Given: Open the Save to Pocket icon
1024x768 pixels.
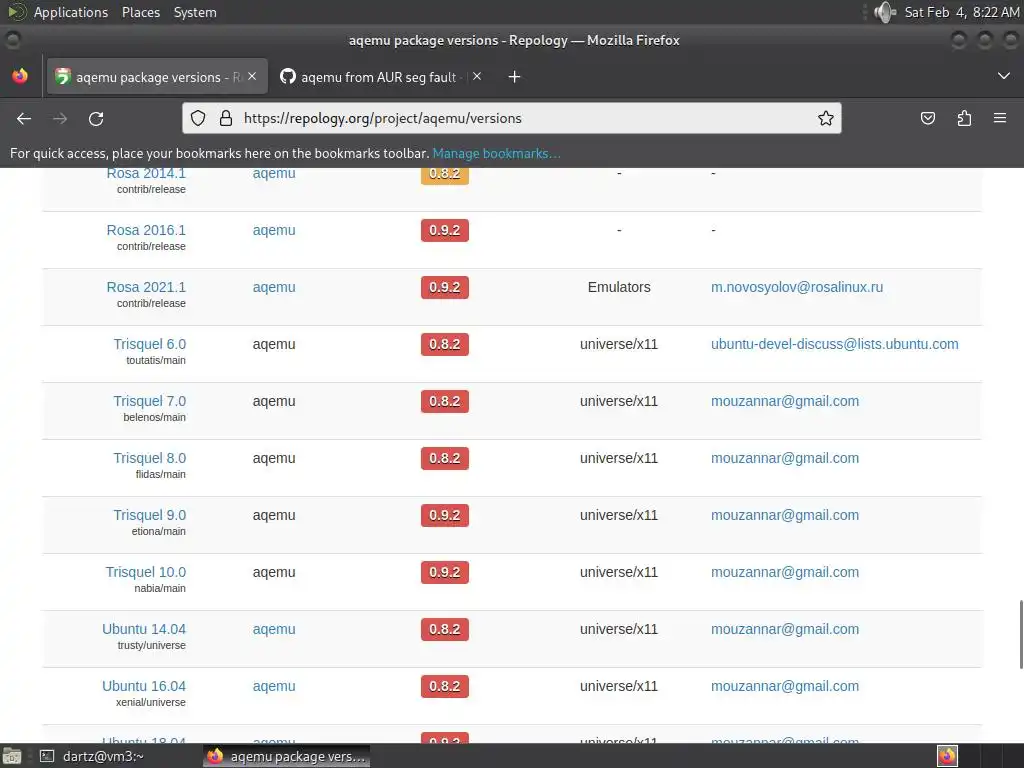Looking at the screenshot, I should point(927,118).
